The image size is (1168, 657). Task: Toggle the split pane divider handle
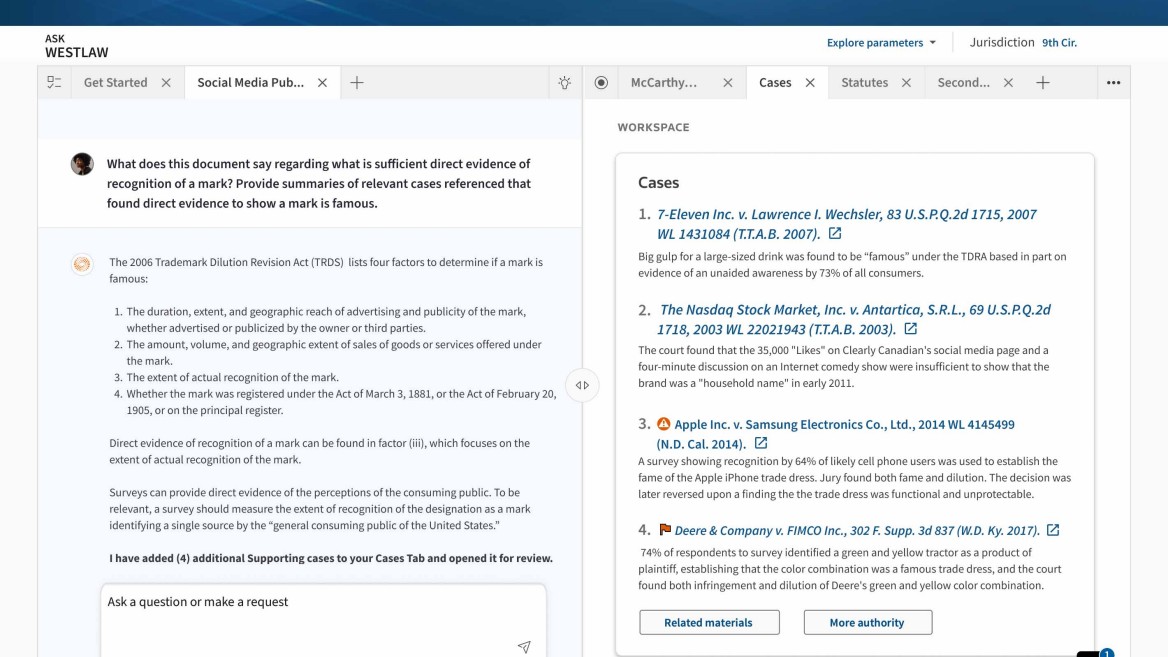582,385
